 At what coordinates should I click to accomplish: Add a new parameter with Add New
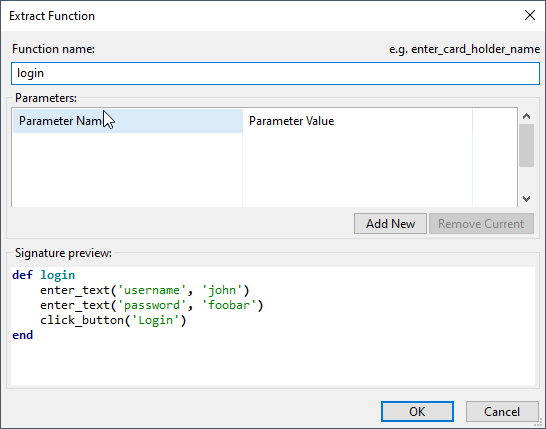[390, 224]
